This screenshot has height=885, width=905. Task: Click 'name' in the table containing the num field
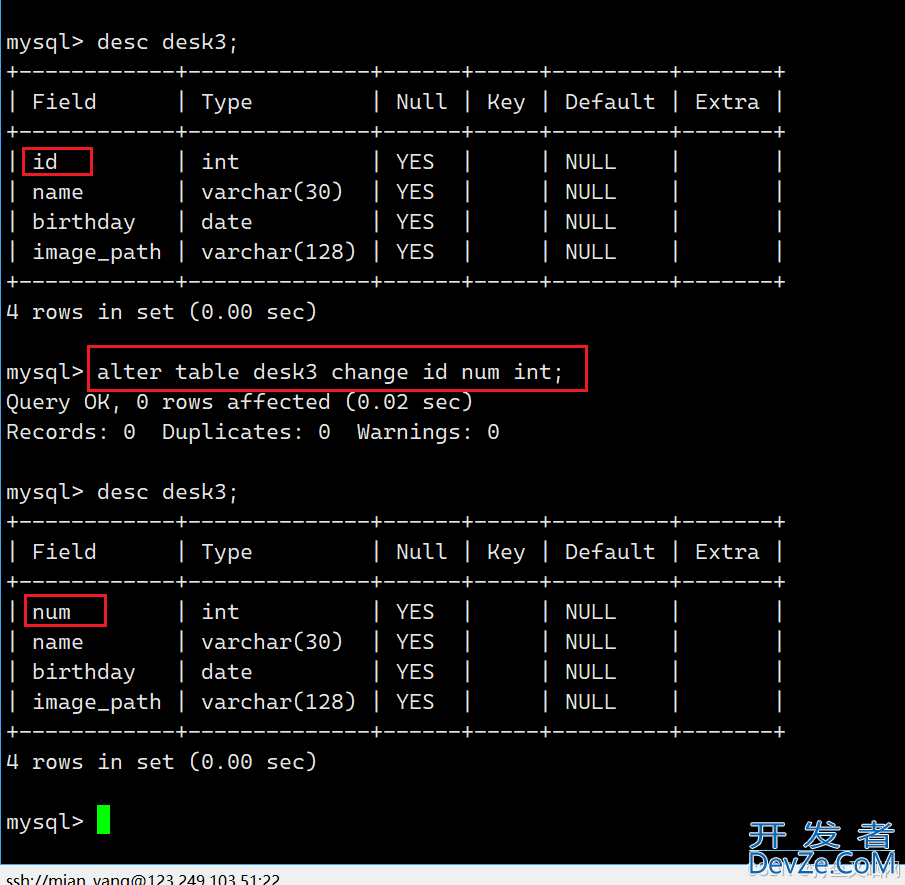tap(58, 642)
